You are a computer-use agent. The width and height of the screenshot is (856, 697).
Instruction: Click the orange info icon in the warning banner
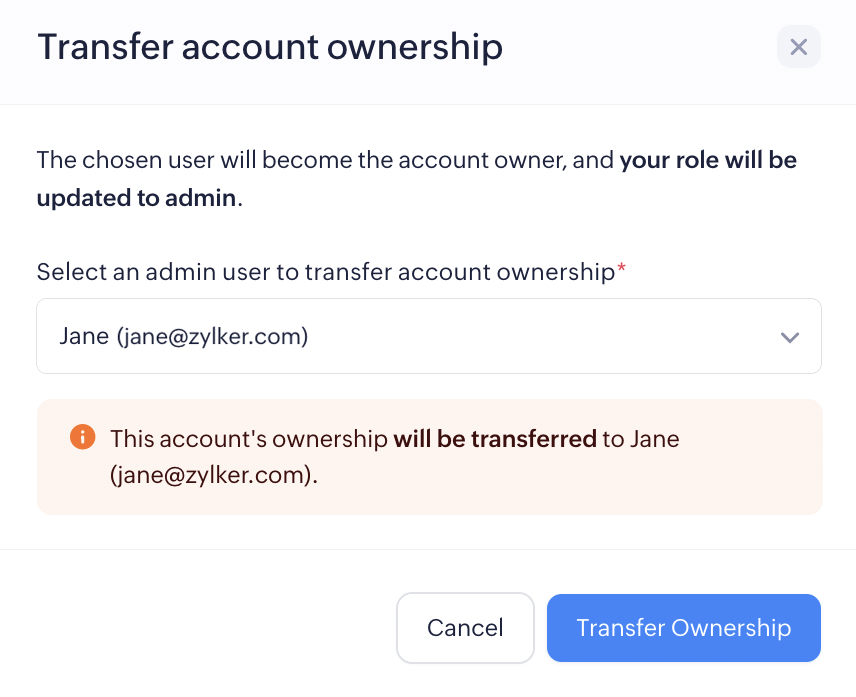tap(82, 438)
